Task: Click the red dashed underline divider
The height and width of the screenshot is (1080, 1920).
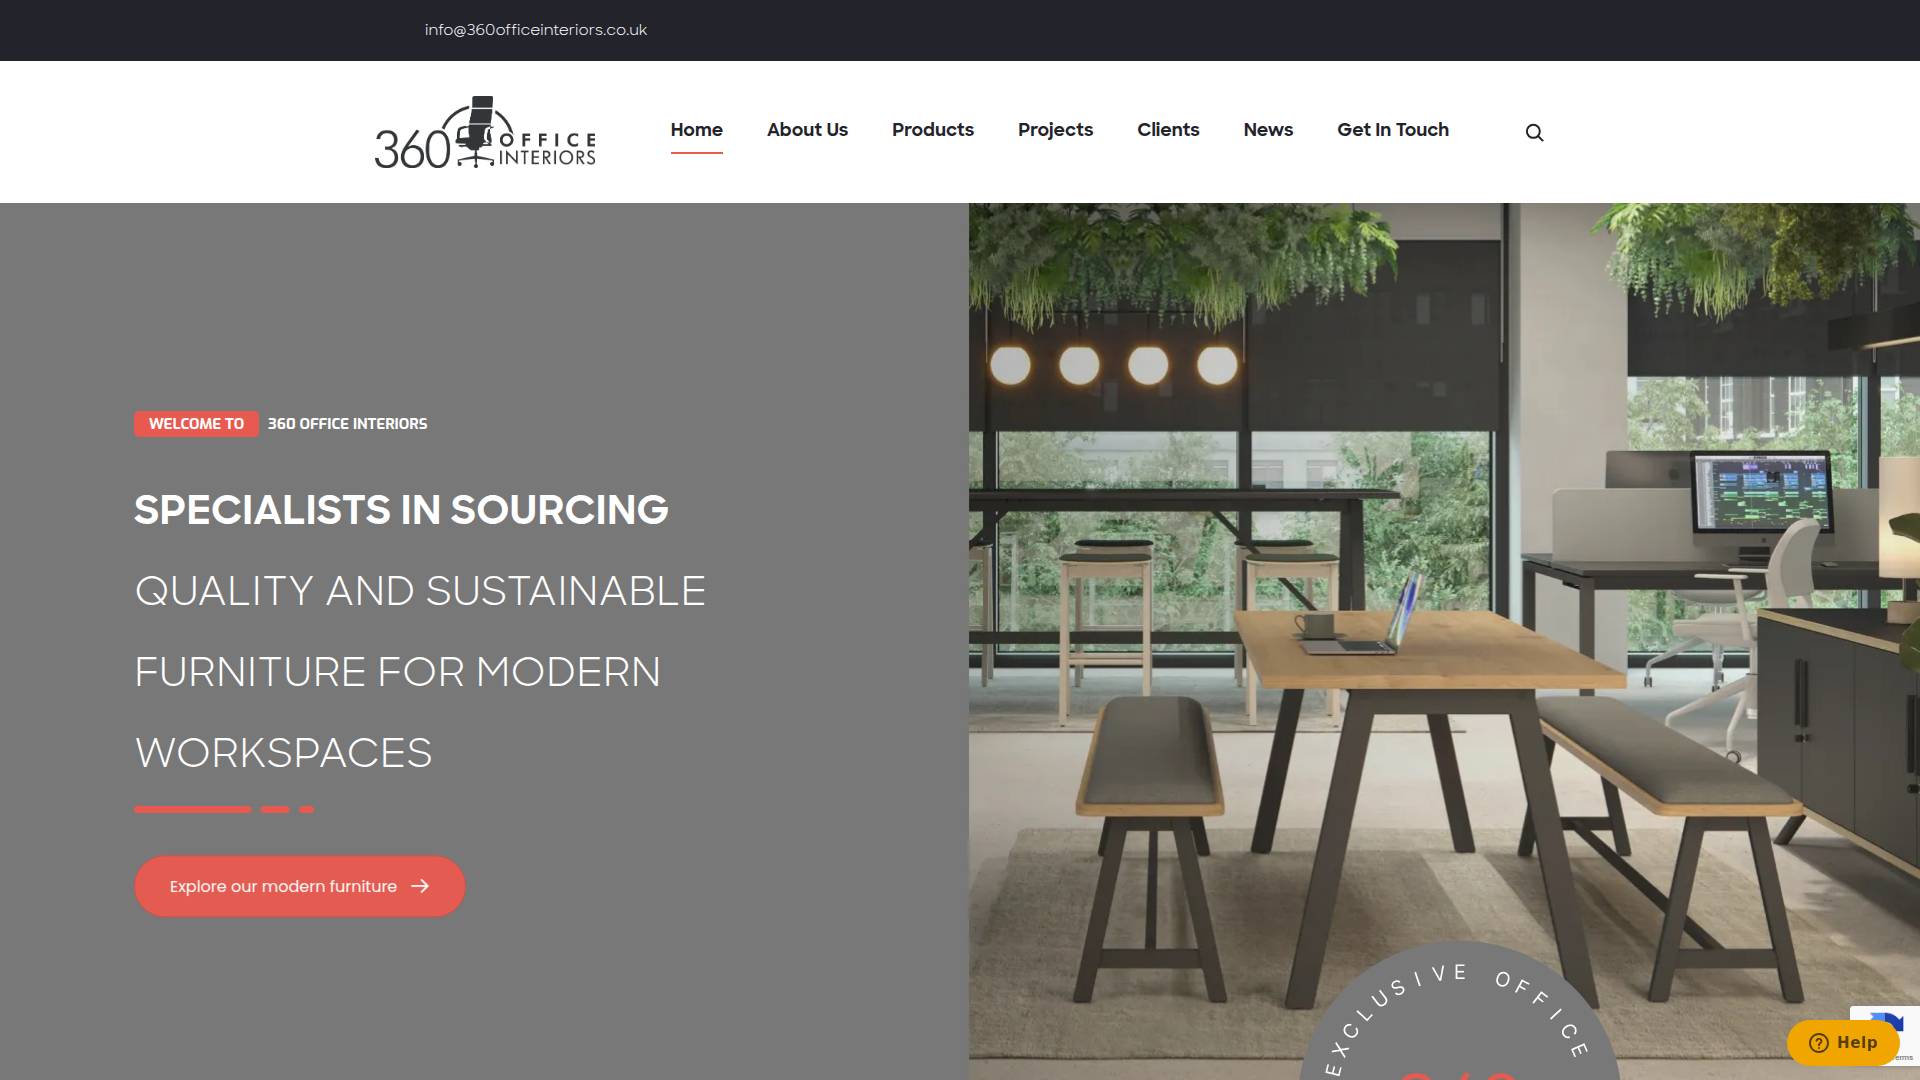Action: tap(224, 809)
